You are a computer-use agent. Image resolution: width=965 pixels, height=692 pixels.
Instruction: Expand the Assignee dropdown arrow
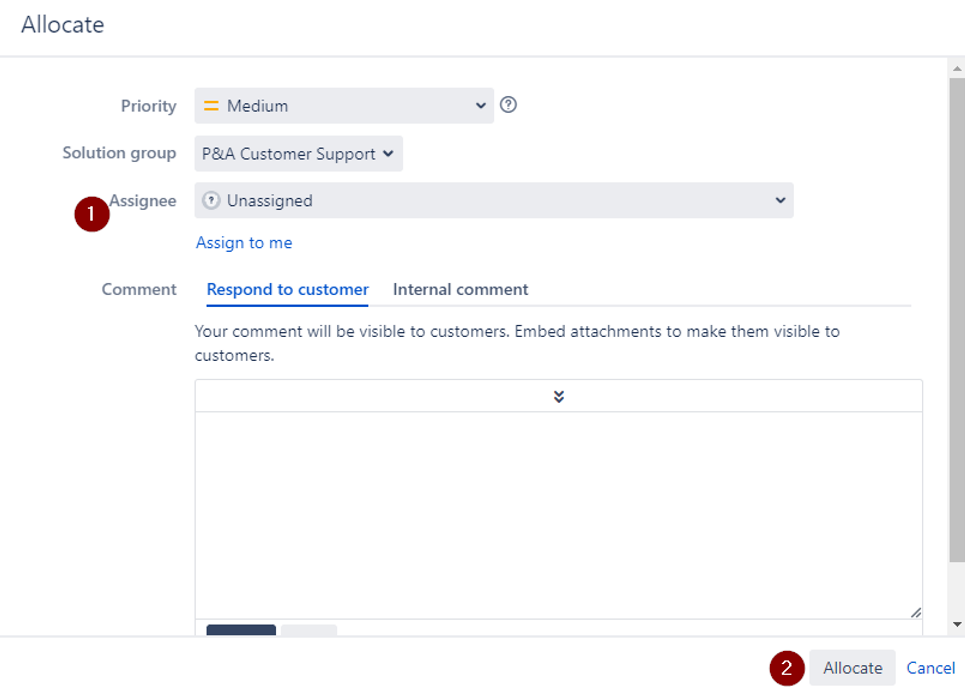pos(780,200)
